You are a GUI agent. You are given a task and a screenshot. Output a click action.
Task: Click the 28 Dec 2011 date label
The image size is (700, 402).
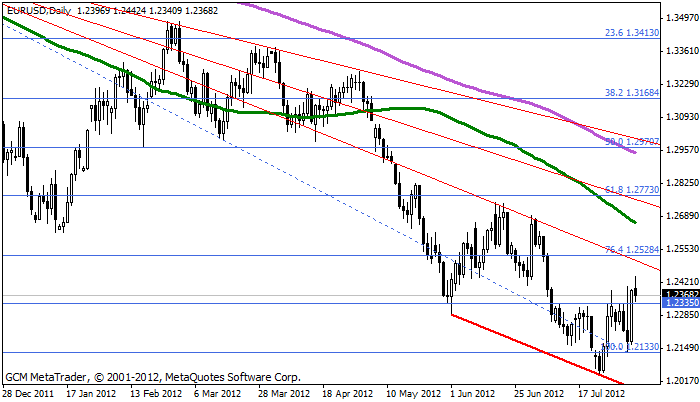tap(29, 394)
